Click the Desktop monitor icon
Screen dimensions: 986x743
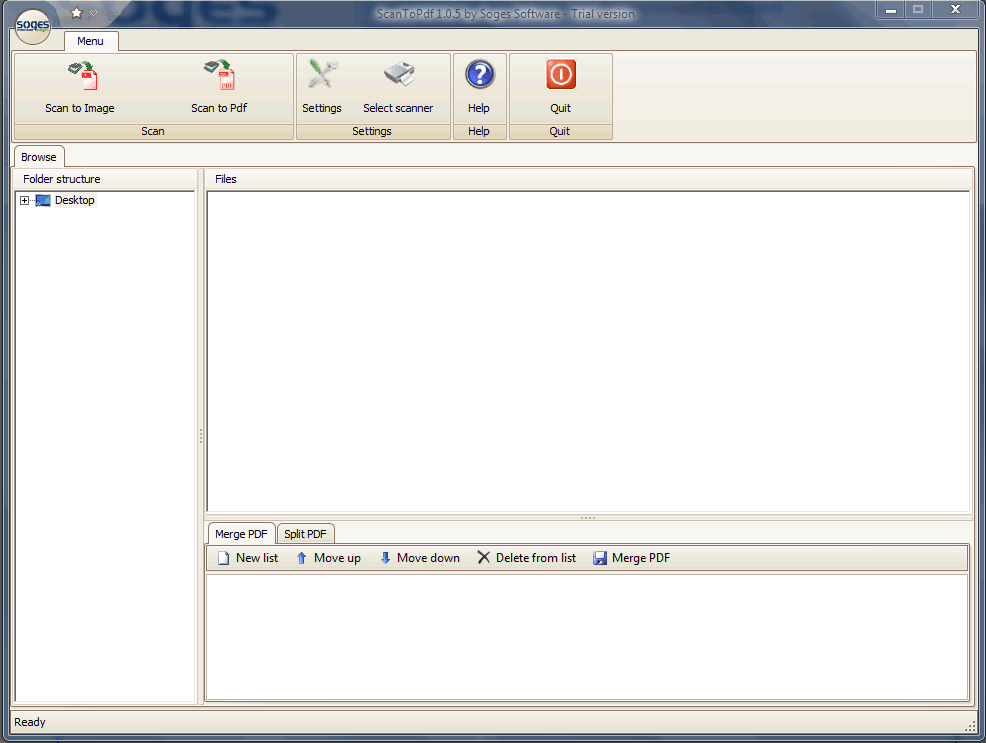click(x=43, y=201)
